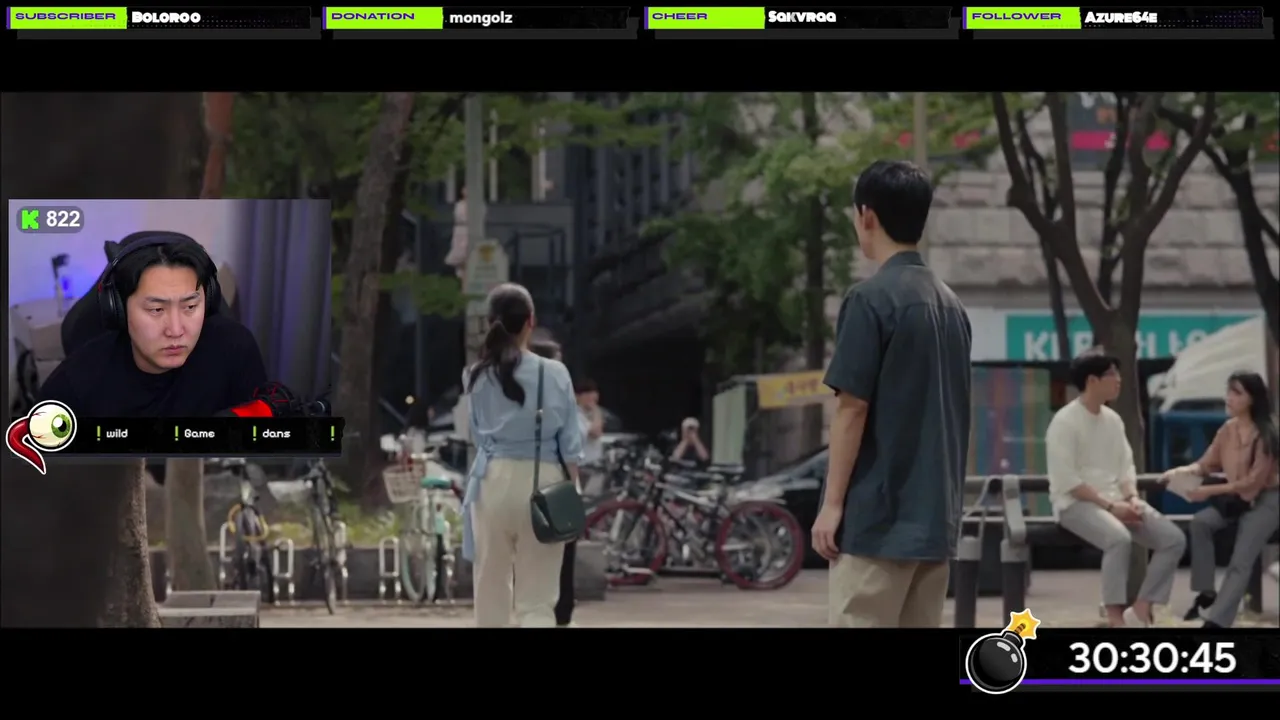
Task: Click the !Game chat command
Action: (x=194, y=433)
